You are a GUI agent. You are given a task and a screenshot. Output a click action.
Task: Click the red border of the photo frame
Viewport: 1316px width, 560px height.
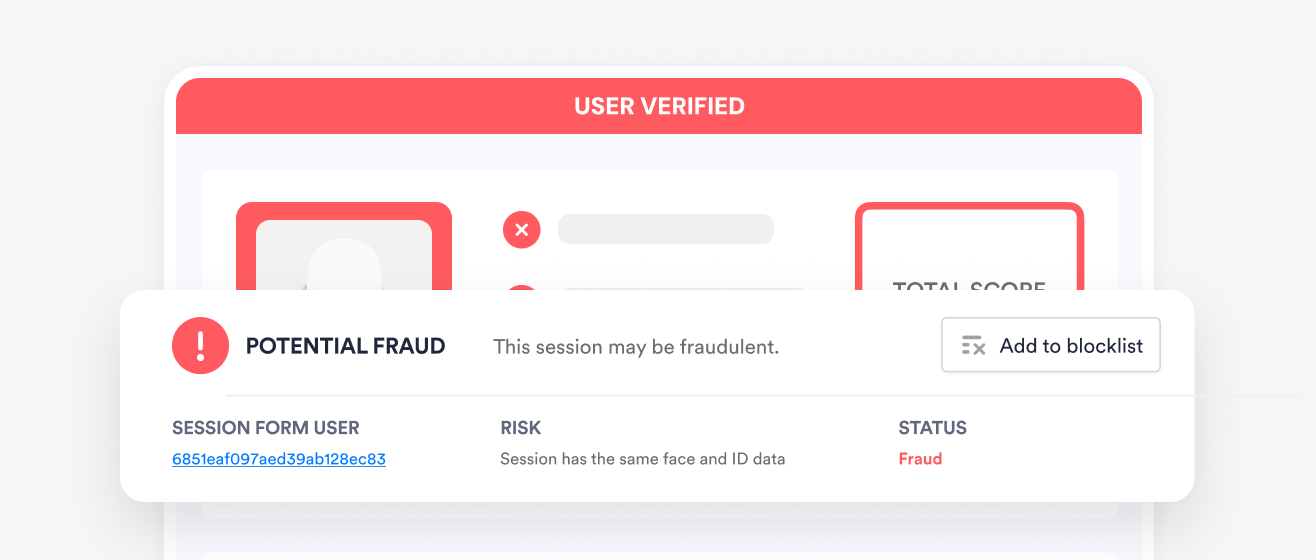[244, 250]
